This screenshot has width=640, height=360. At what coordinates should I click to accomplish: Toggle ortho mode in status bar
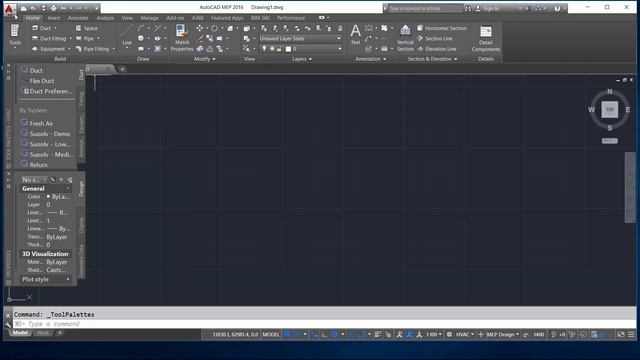[x=324, y=334]
